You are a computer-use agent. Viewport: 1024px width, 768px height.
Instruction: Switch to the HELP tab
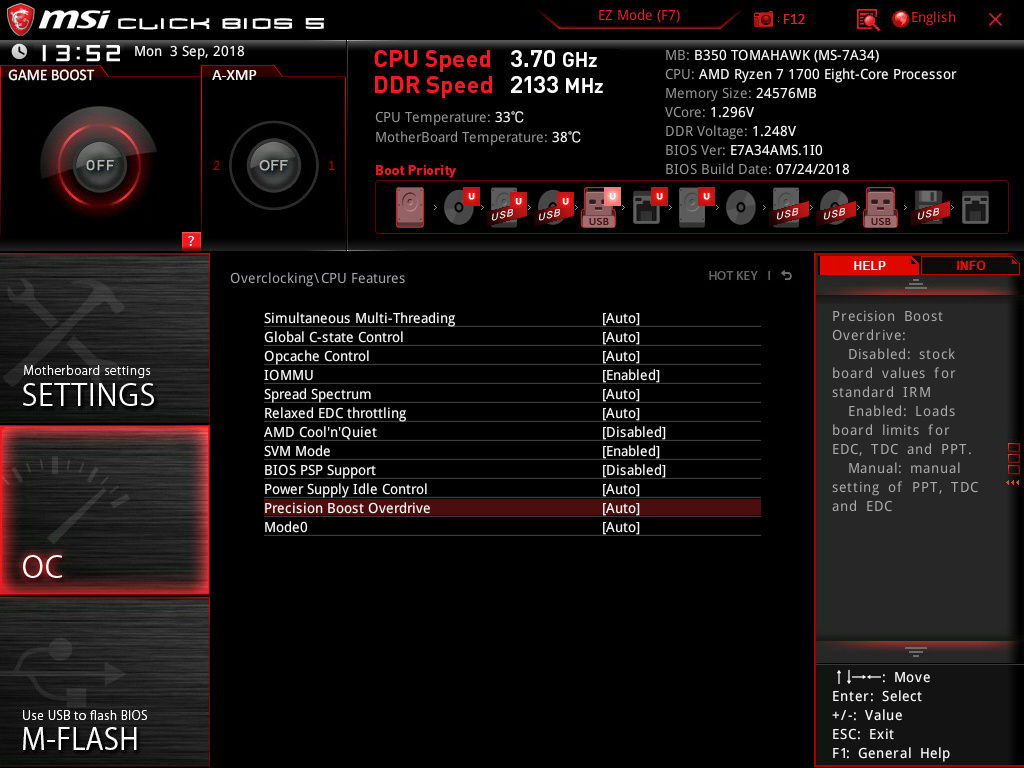click(x=869, y=265)
